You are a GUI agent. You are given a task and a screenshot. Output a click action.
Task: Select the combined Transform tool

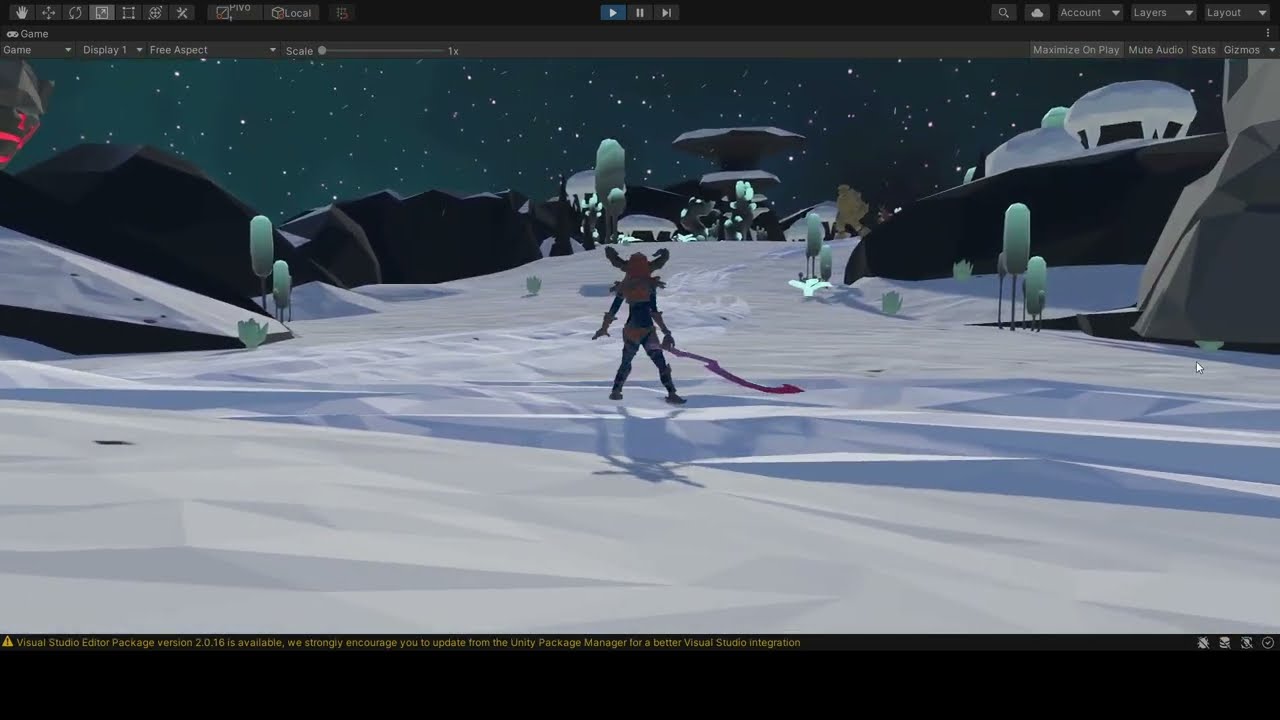coord(155,13)
